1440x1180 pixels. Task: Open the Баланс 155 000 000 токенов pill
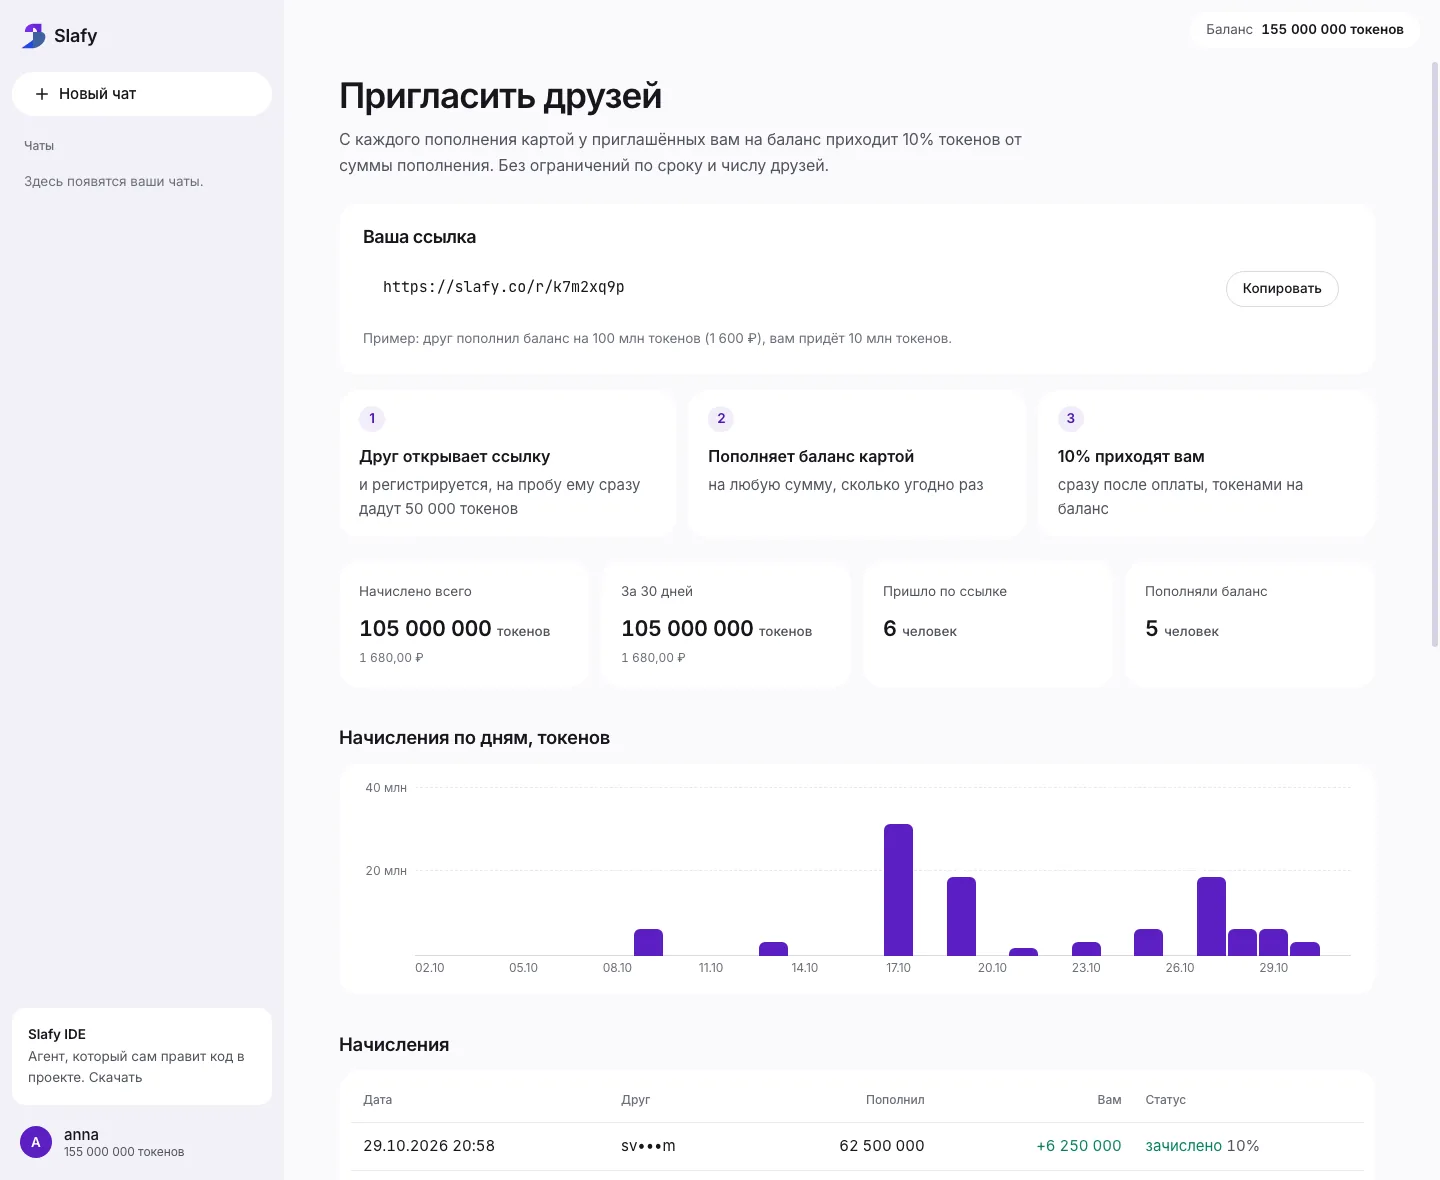coord(1304,29)
